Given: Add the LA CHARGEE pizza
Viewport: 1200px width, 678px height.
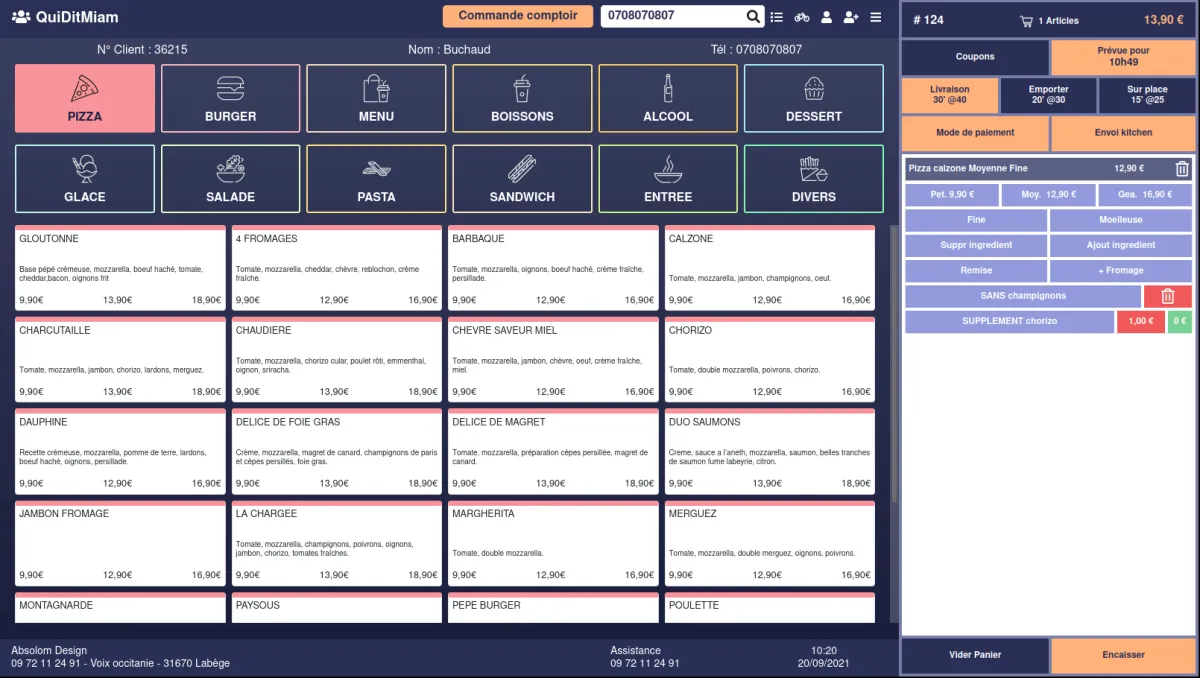Looking at the screenshot, I should [x=337, y=543].
